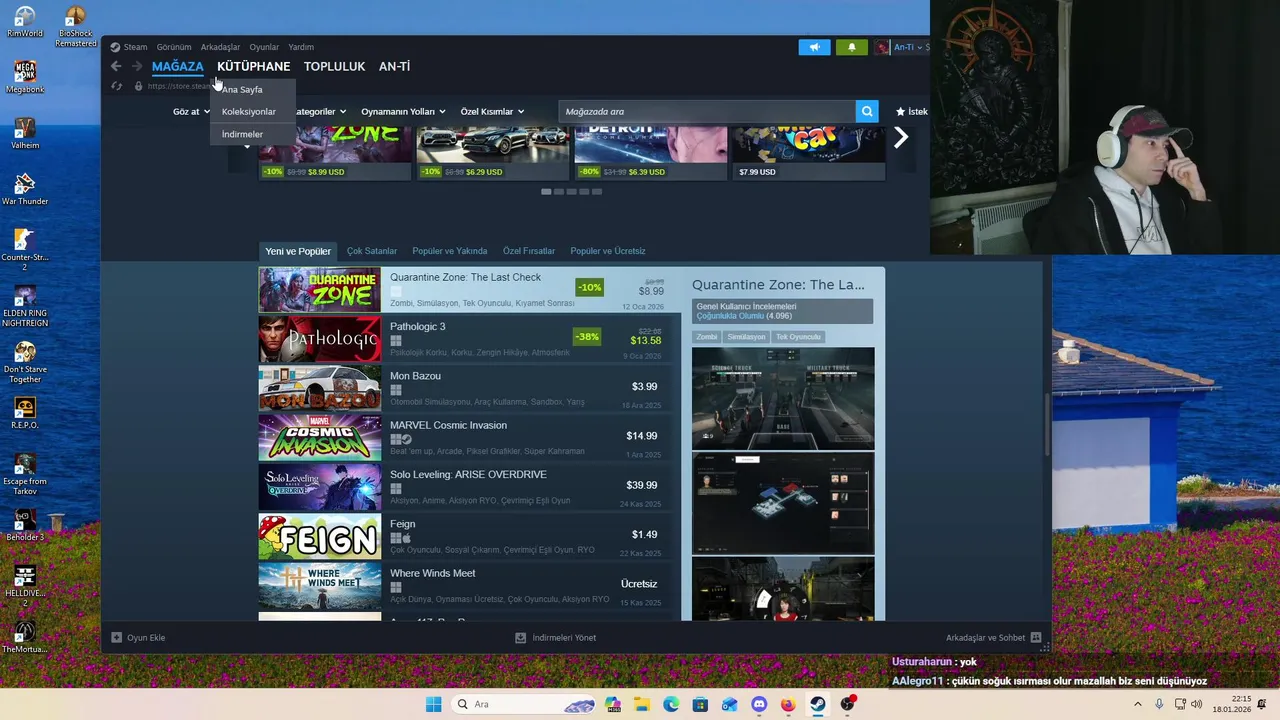The width and height of the screenshot is (1280, 720).
Task: Open Windows Start menu
Action: coord(433,704)
